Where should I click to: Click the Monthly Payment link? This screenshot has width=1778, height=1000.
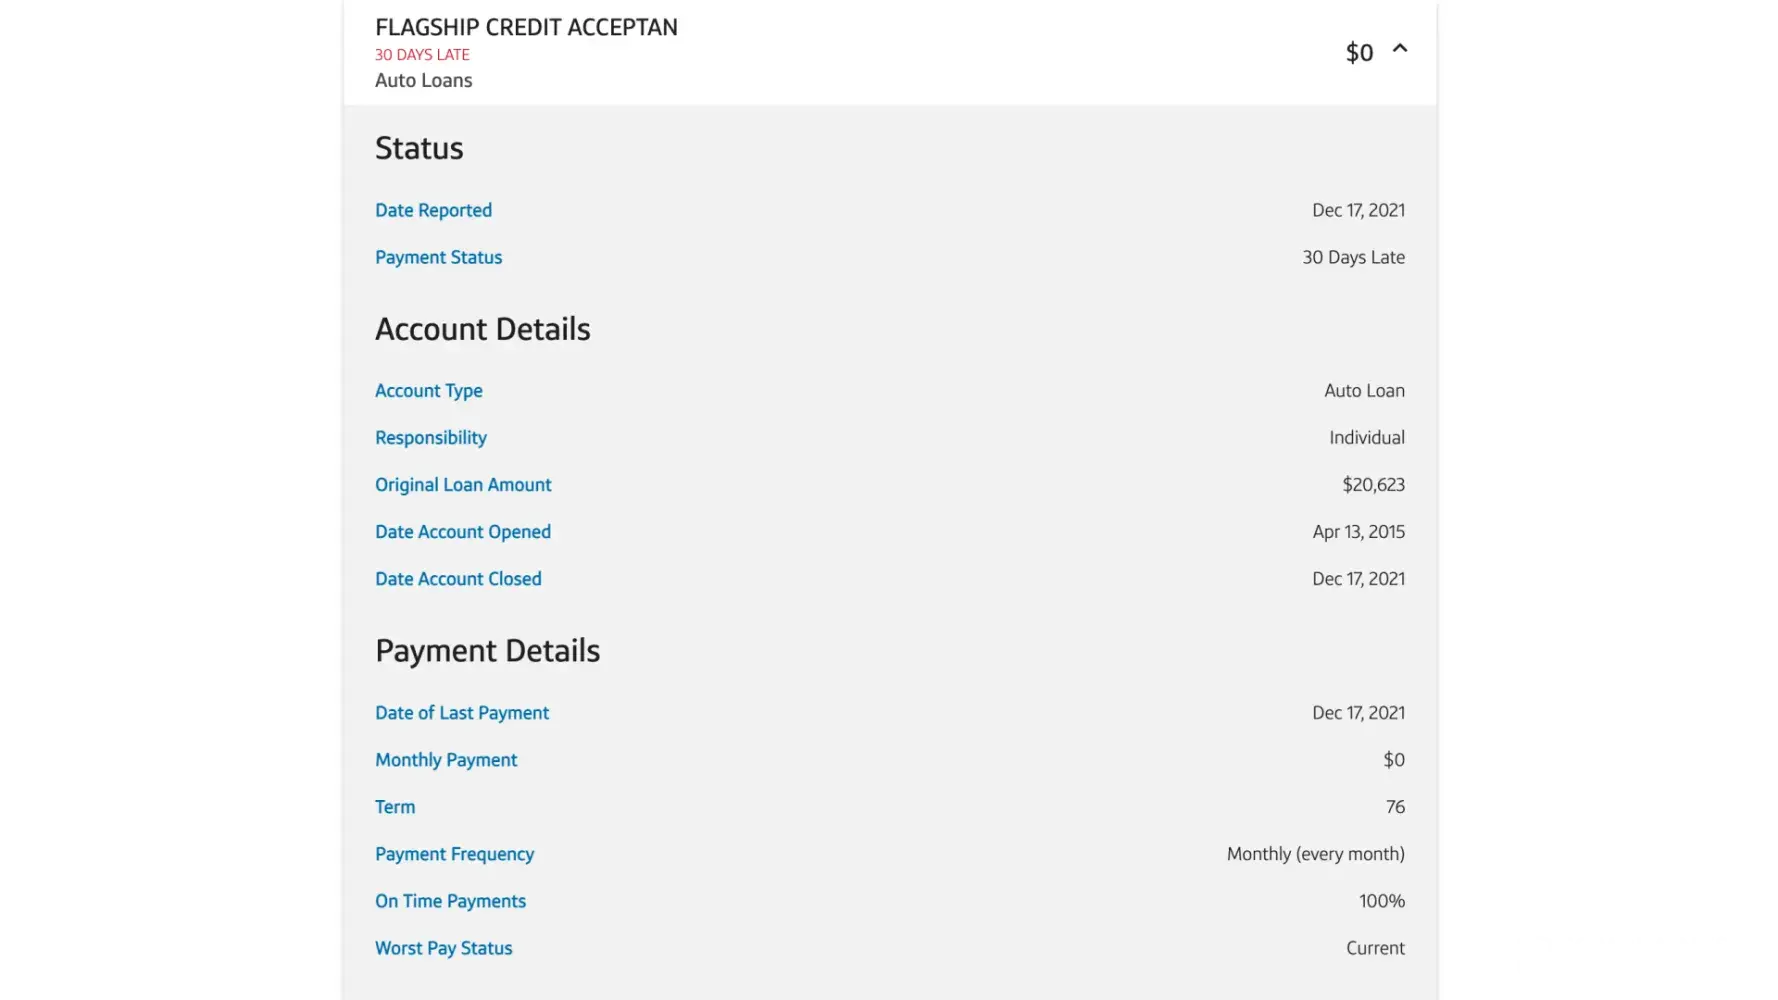pyautogui.click(x=446, y=760)
